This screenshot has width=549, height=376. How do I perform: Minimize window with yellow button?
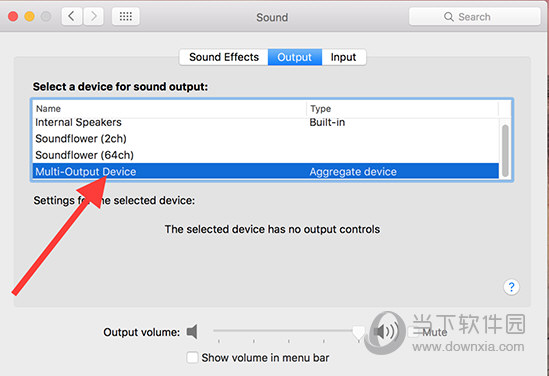29,16
